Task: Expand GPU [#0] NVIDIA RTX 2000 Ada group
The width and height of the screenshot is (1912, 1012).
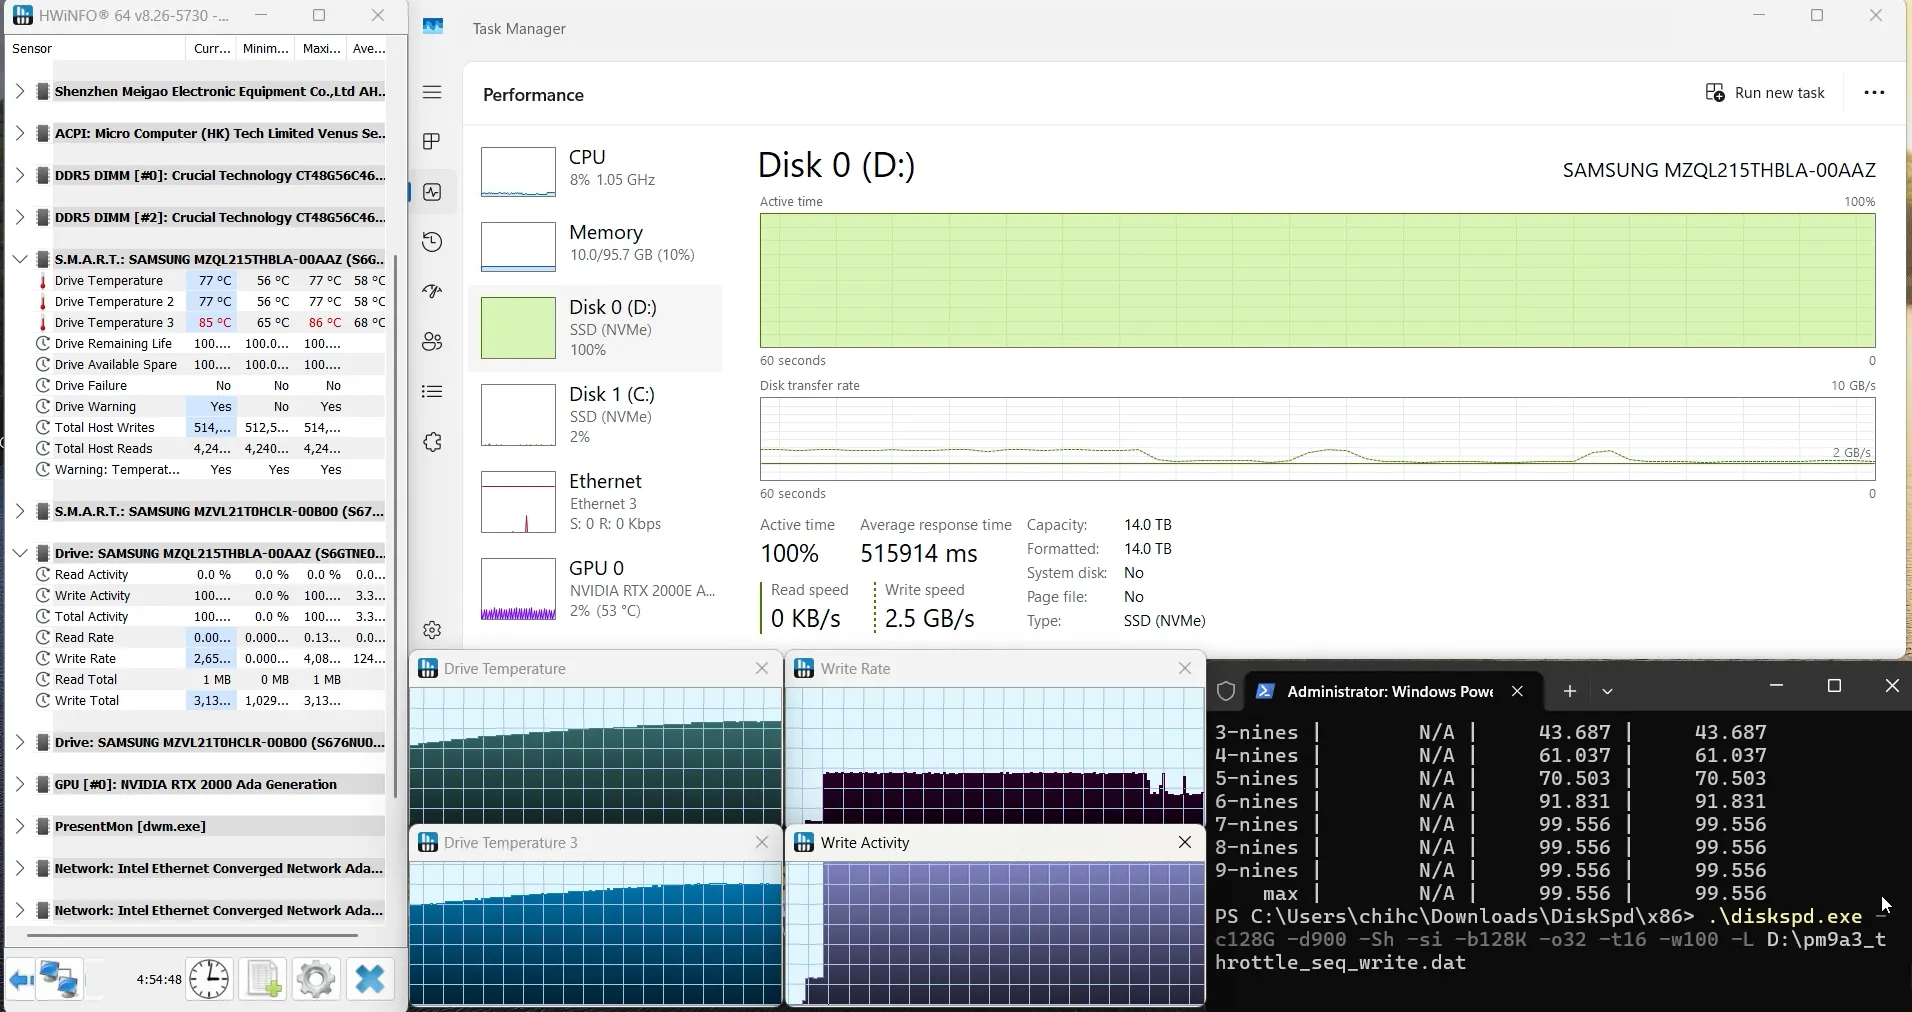Action: tap(19, 784)
